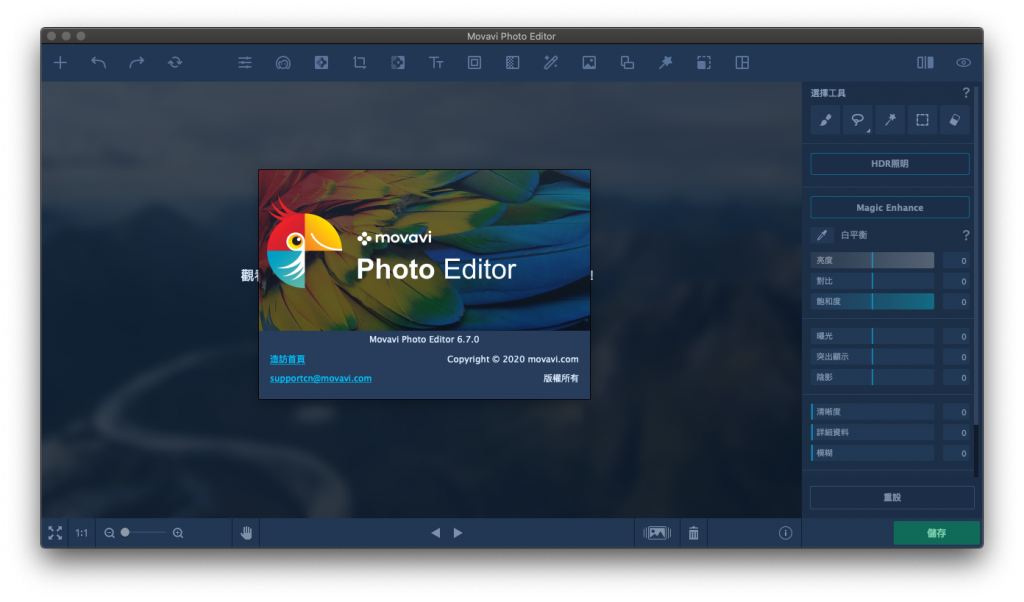This screenshot has width=1024, height=602.
Task: Click the 亮度 value input field
Action: click(957, 261)
